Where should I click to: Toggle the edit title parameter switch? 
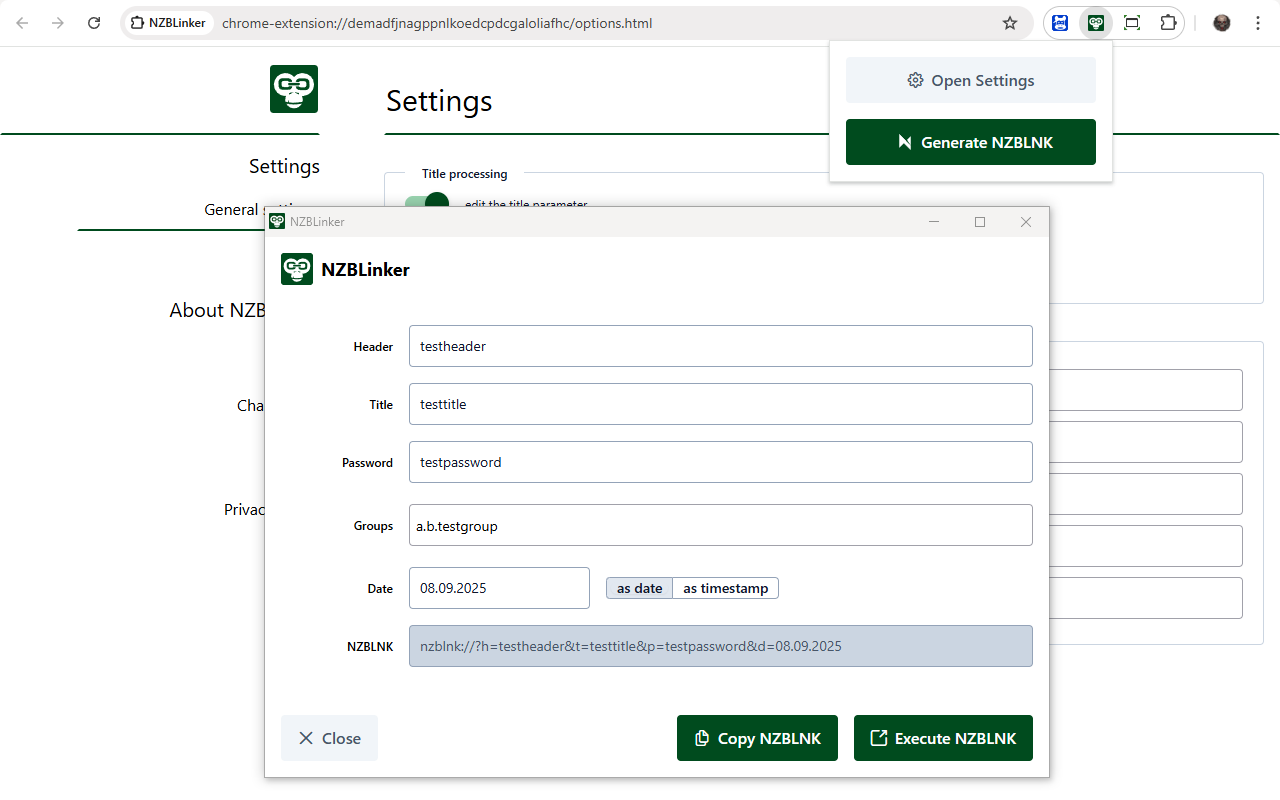click(427, 200)
